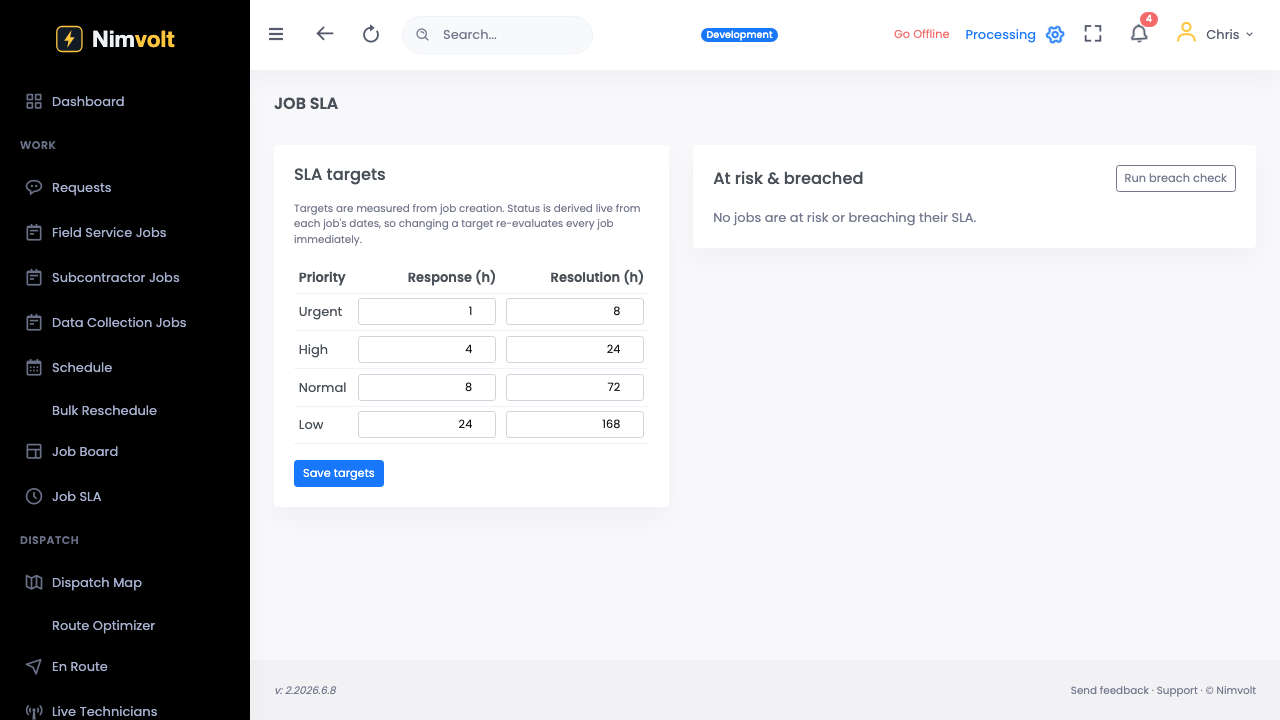Click the Development environment badge
The image size is (1280, 720).
point(739,34)
